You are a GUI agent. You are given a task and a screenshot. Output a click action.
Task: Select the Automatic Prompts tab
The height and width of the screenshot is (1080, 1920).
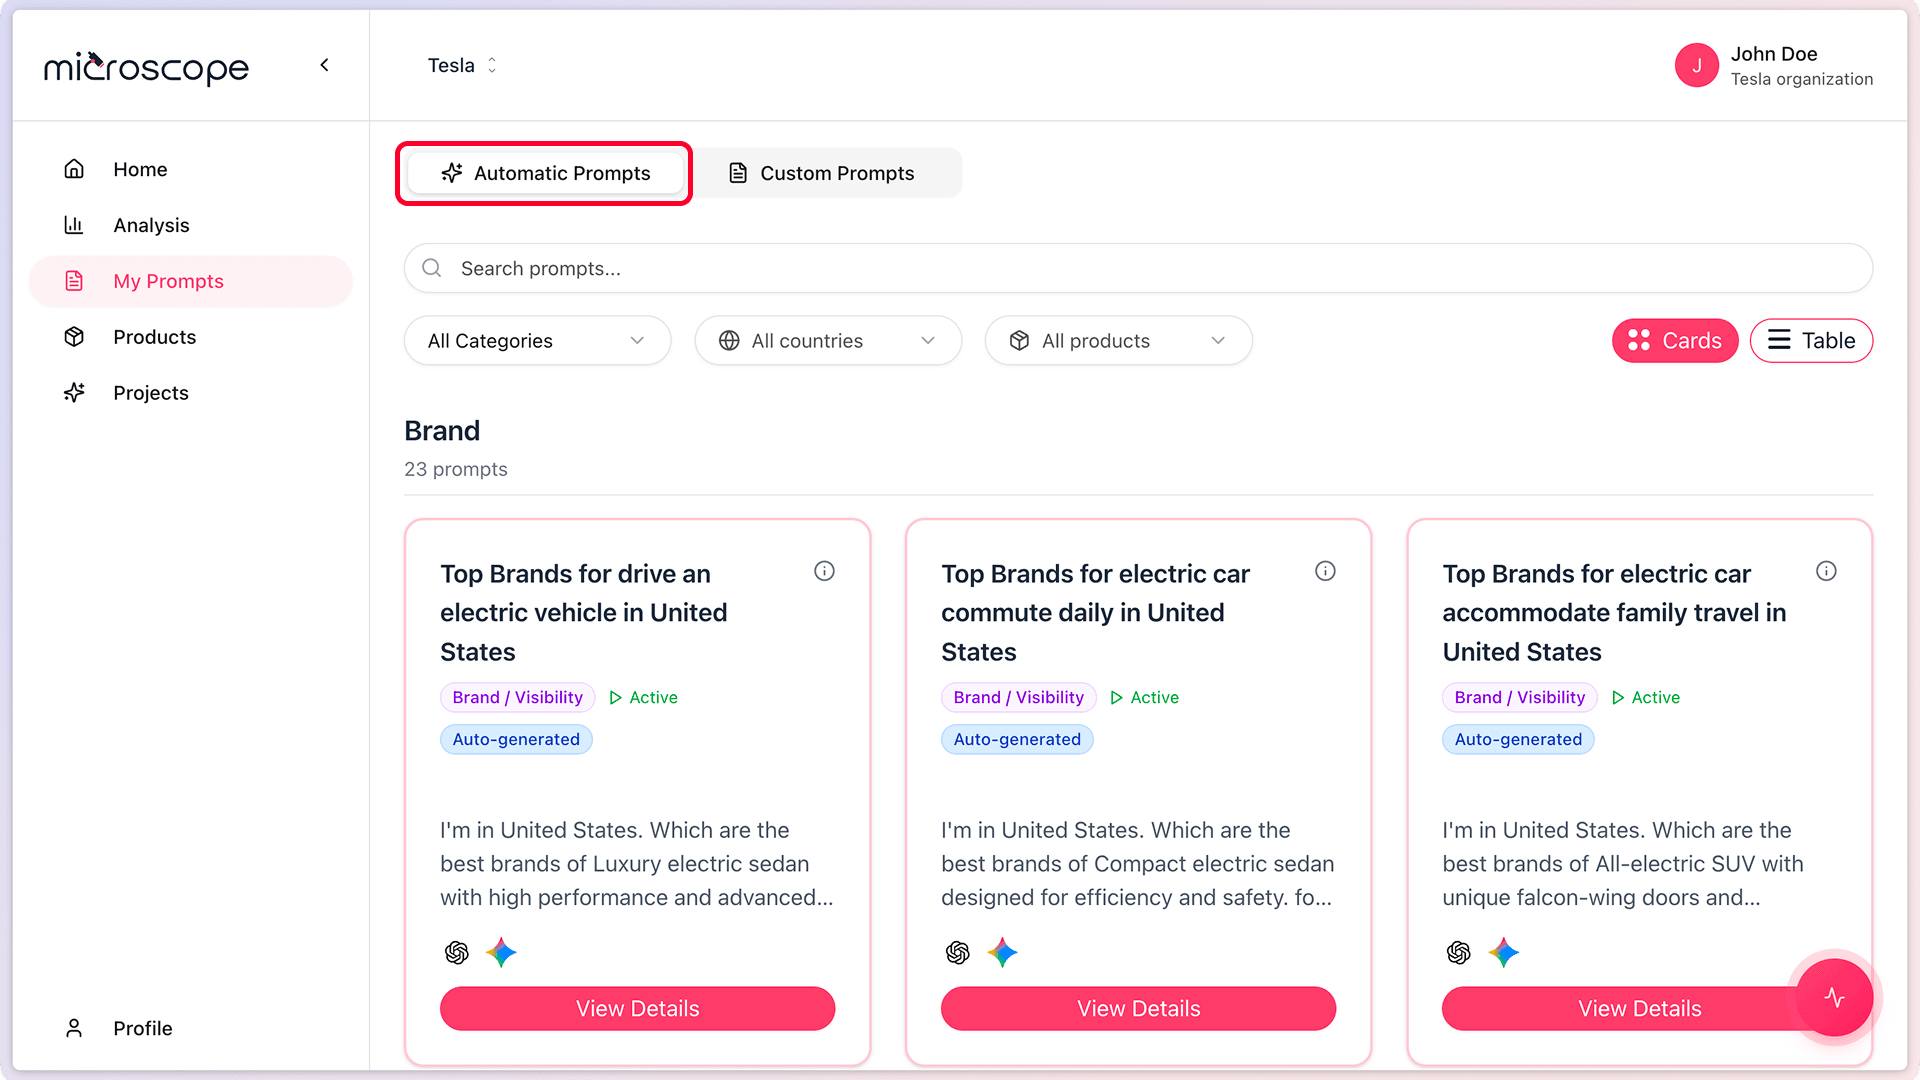[545, 173]
